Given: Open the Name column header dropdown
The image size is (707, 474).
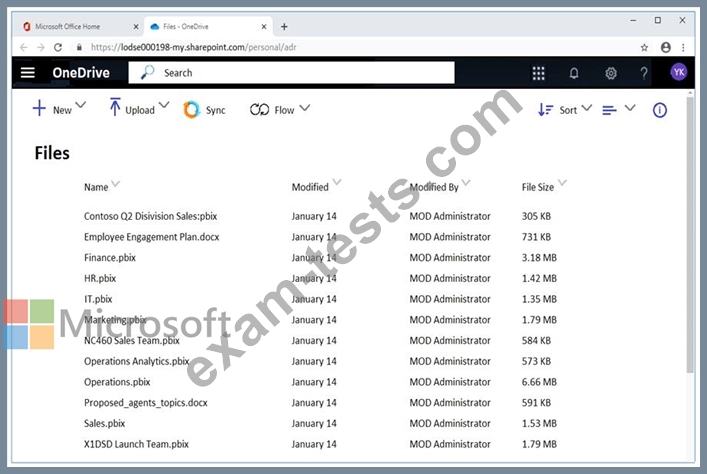Looking at the screenshot, I should pyautogui.click(x=115, y=184).
